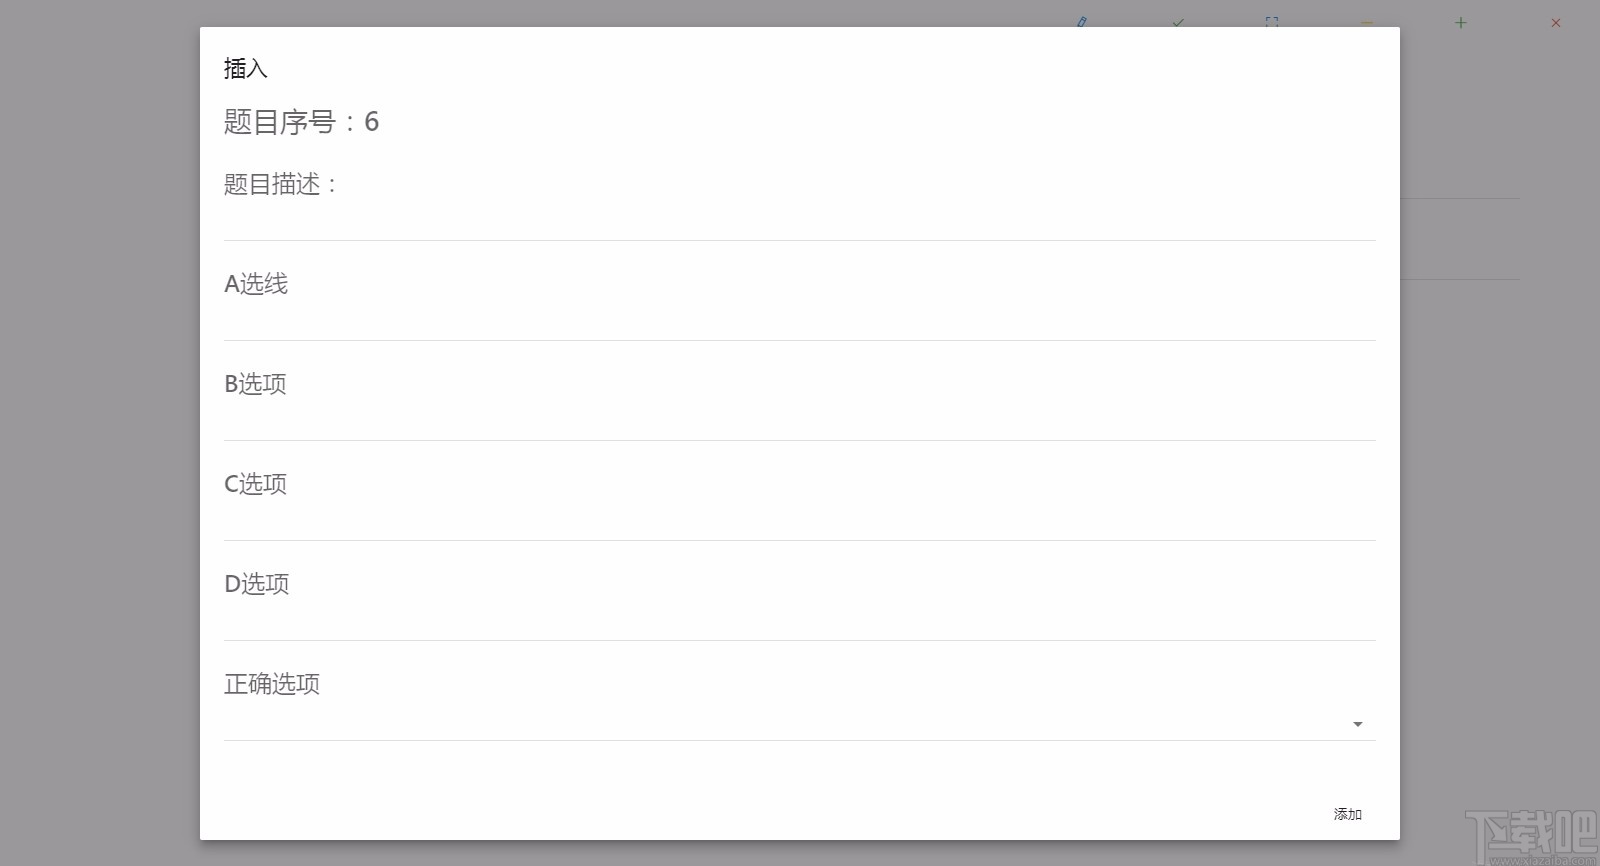Select the B选项 input field
Image resolution: width=1600 pixels, height=866 pixels.
[x=799, y=422]
